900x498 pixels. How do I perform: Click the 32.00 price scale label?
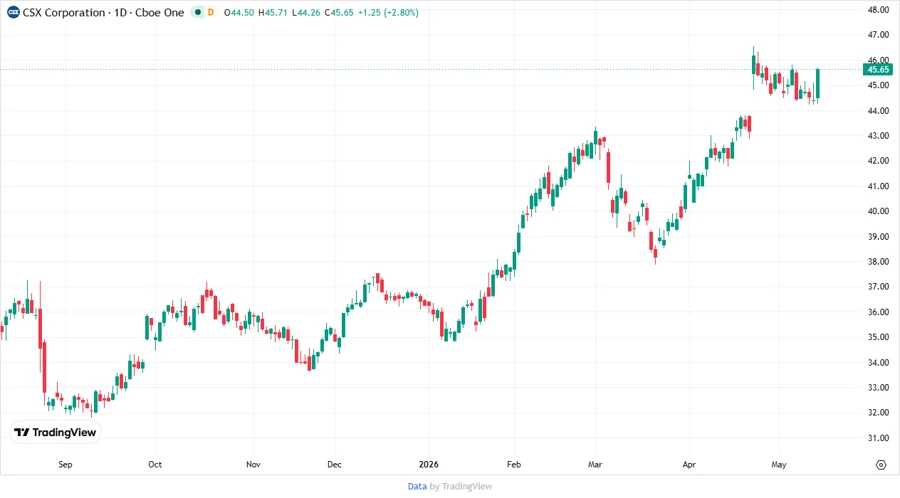[x=878, y=413]
